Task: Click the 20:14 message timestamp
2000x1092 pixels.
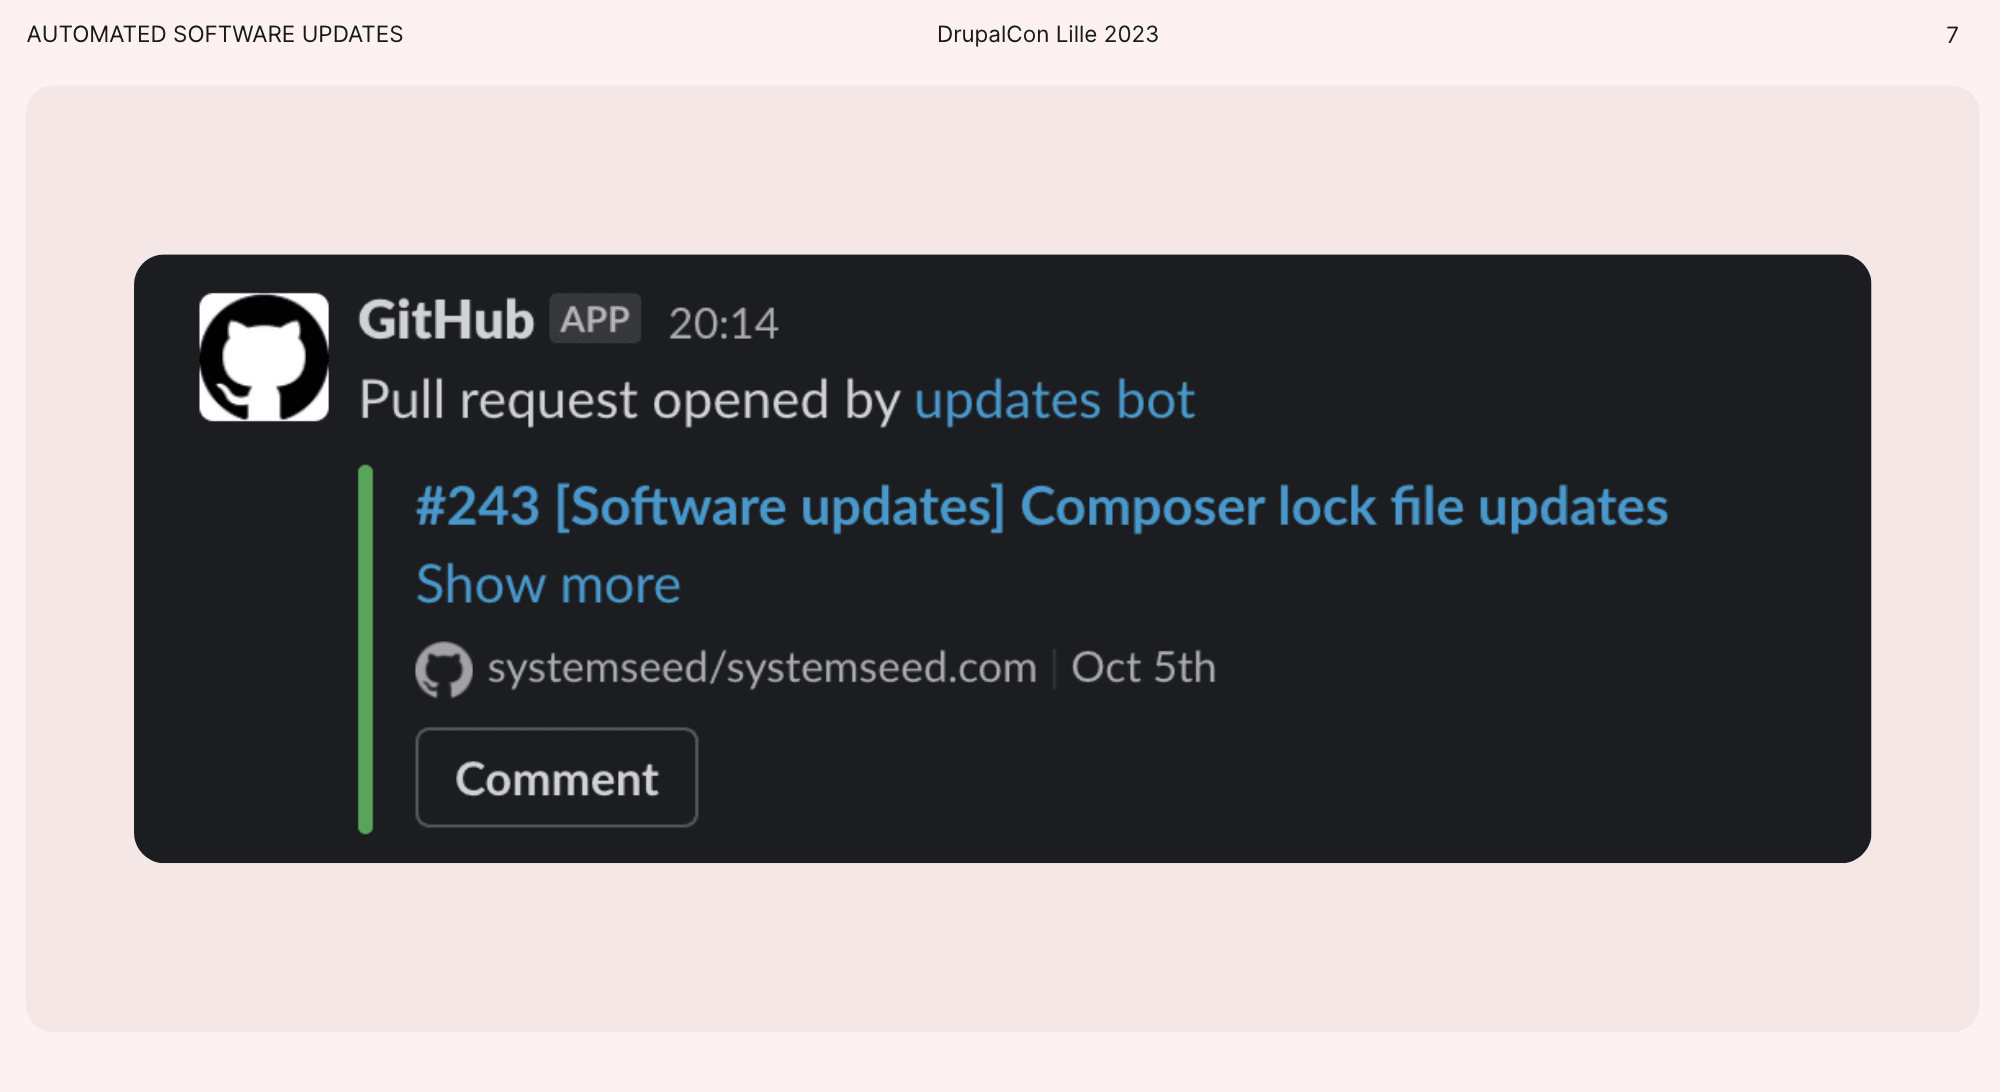Action: 723,324
